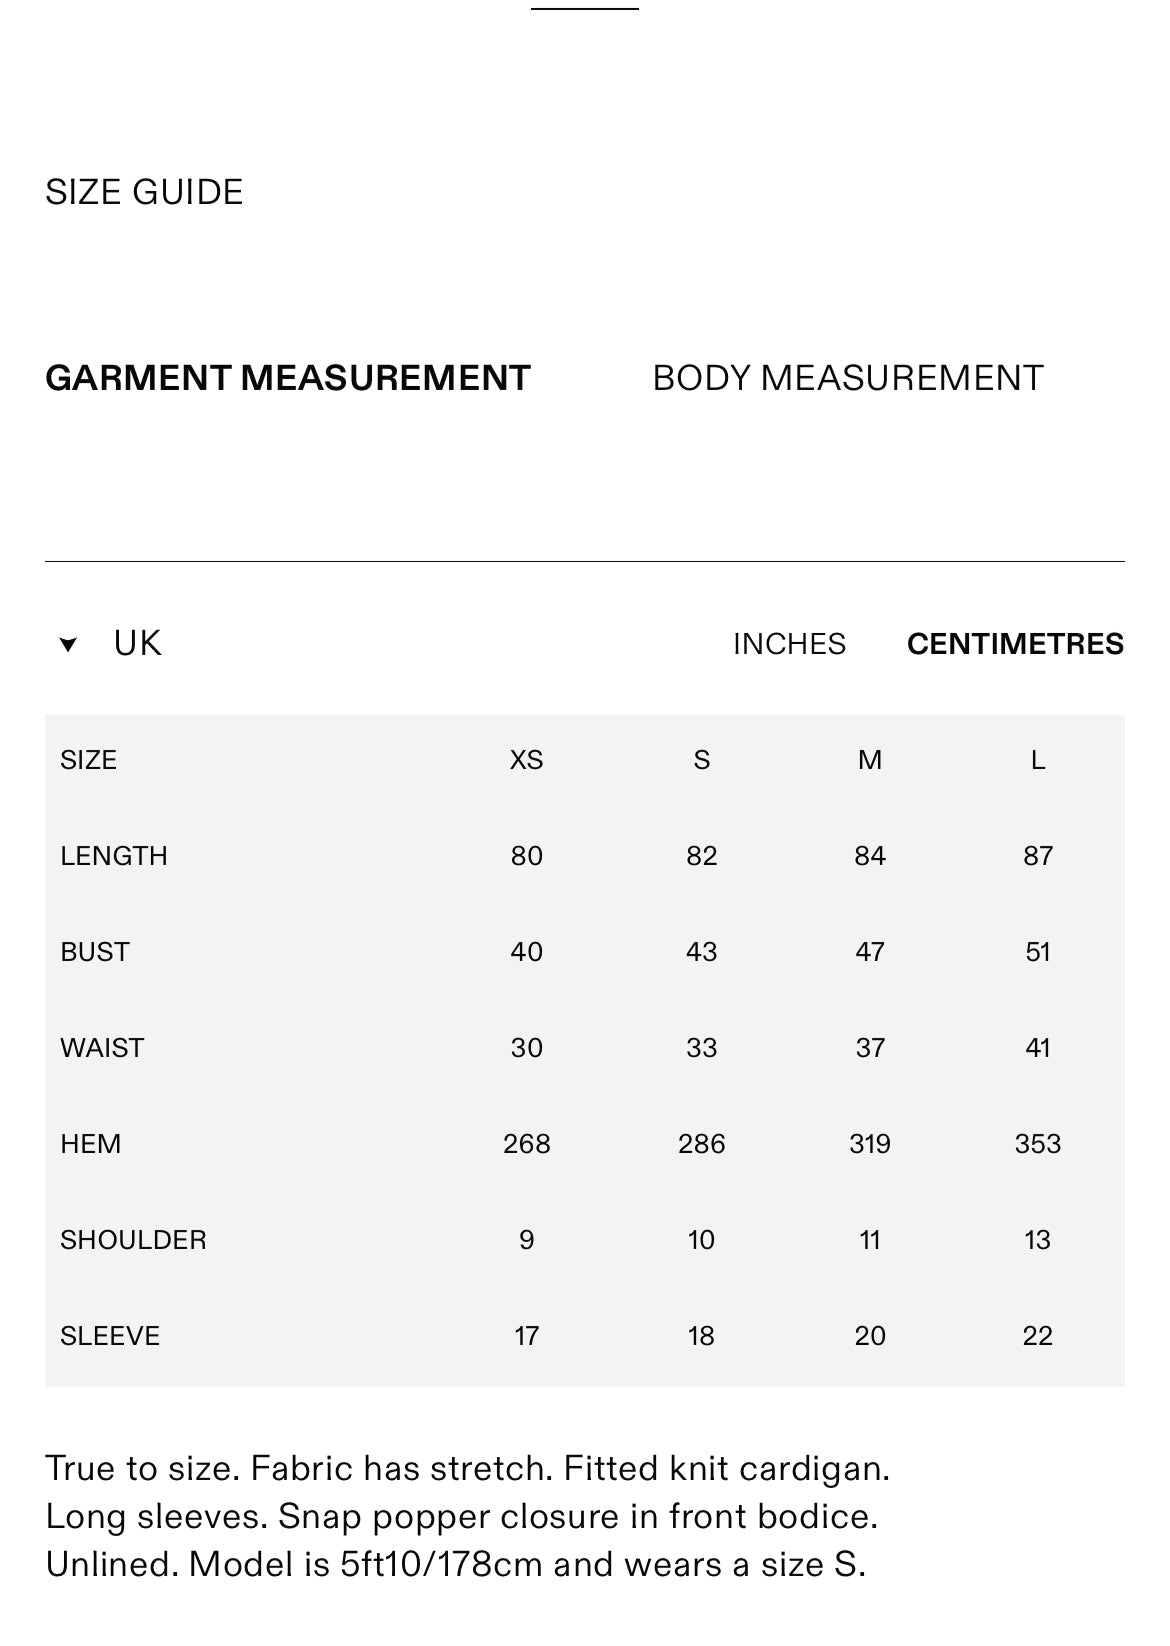Viewport: 1170px width, 1646px height.
Task: Click the SLEEVE row label
Action: (110, 1336)
